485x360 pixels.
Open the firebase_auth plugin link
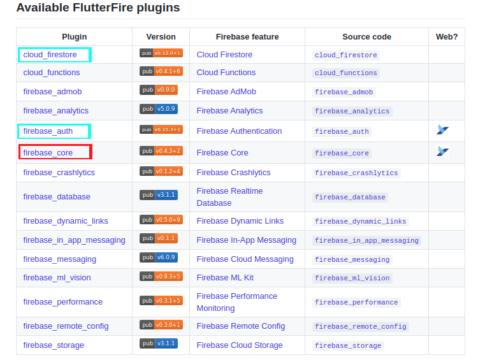48,131
